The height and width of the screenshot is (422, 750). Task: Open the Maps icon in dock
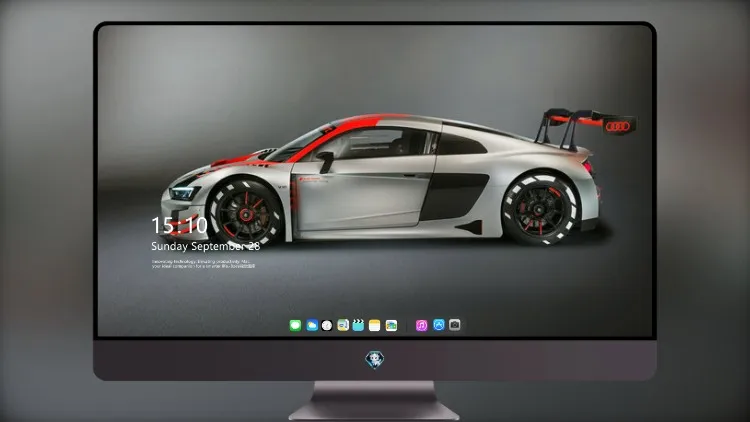point(343,325)
